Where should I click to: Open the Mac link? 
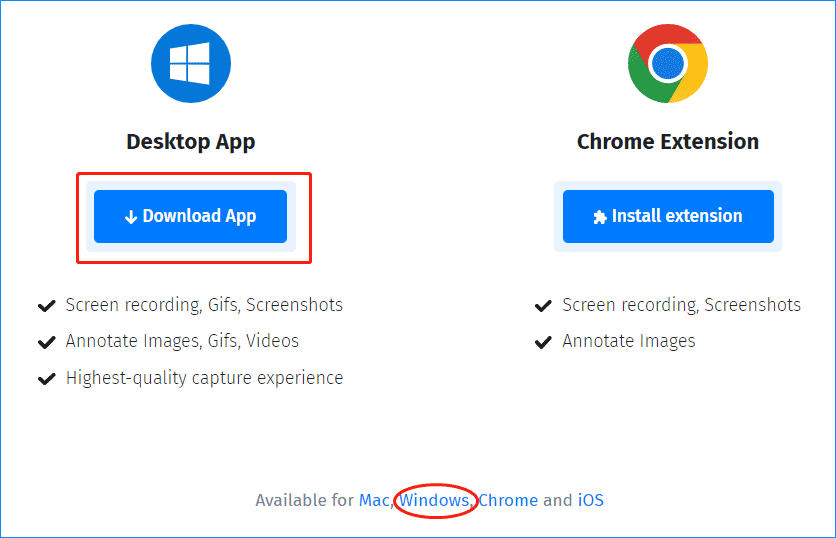pyautogui.click(x=373, y=500)
